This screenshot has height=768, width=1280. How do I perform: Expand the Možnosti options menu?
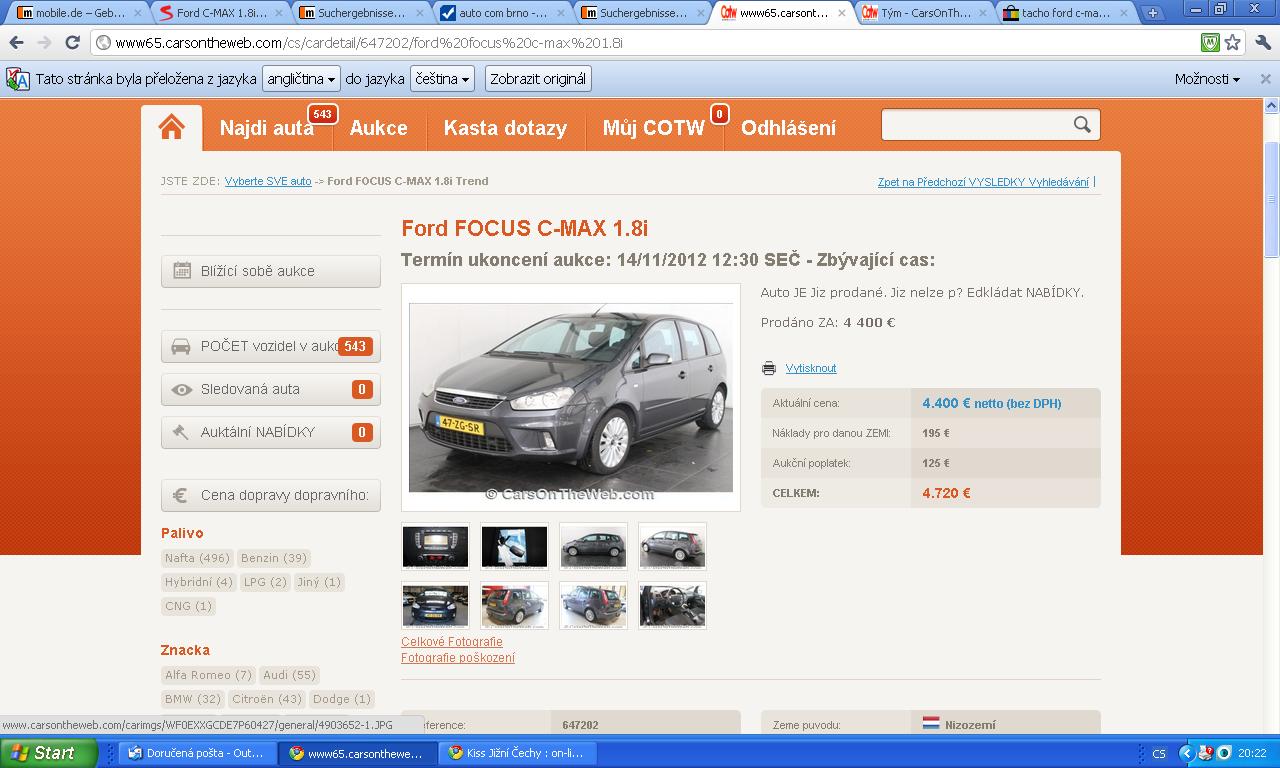click(x=1207, y=79)
